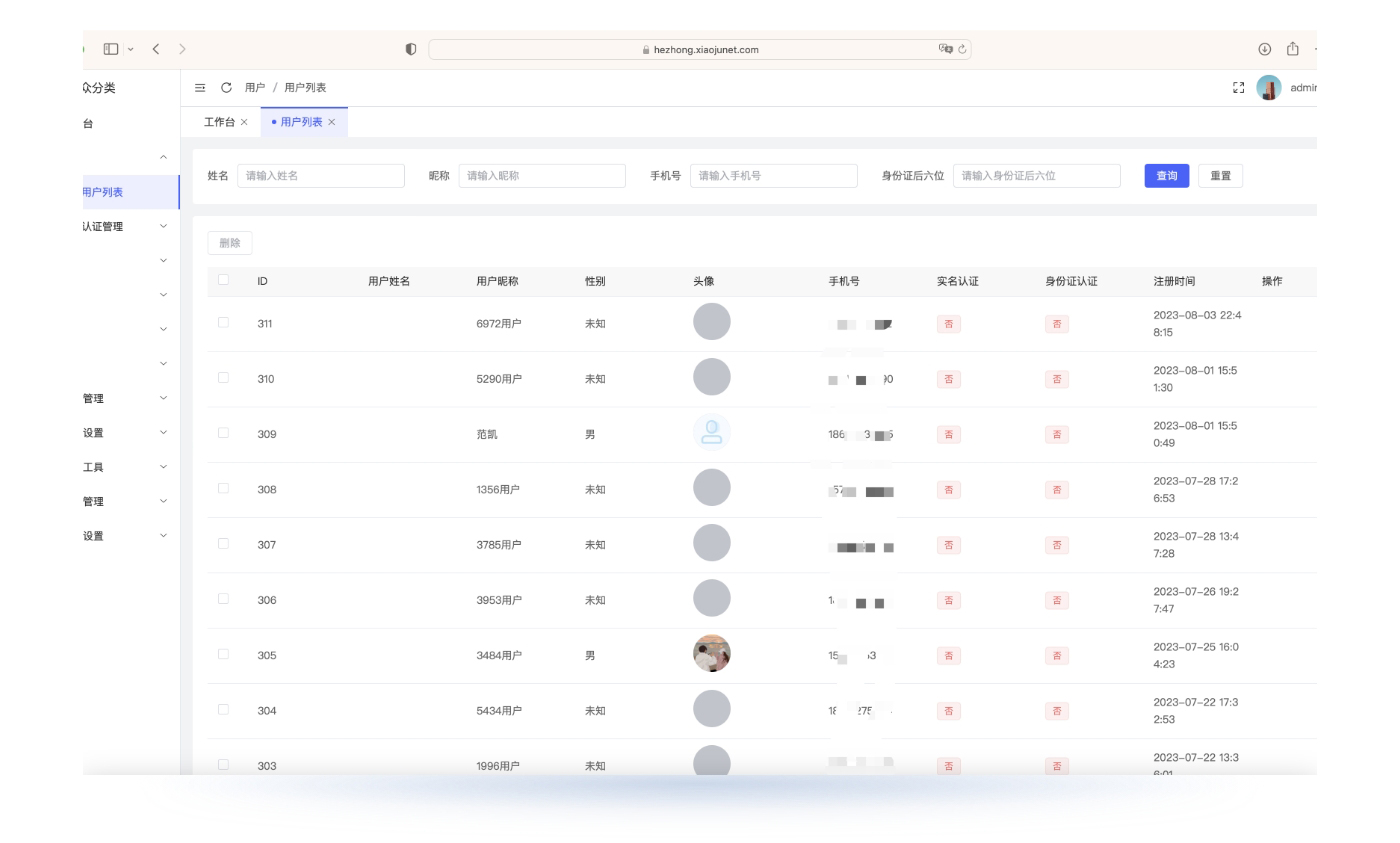Viewport: 1400px width, 843px height.
Task: Click the translate icon in address bar
Action: tap(945, 49)
